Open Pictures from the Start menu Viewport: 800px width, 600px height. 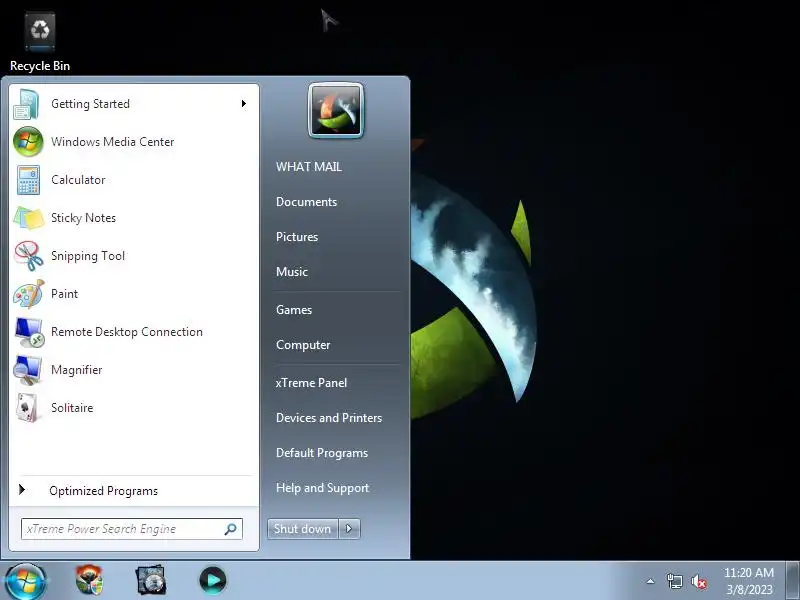point(297,237)
